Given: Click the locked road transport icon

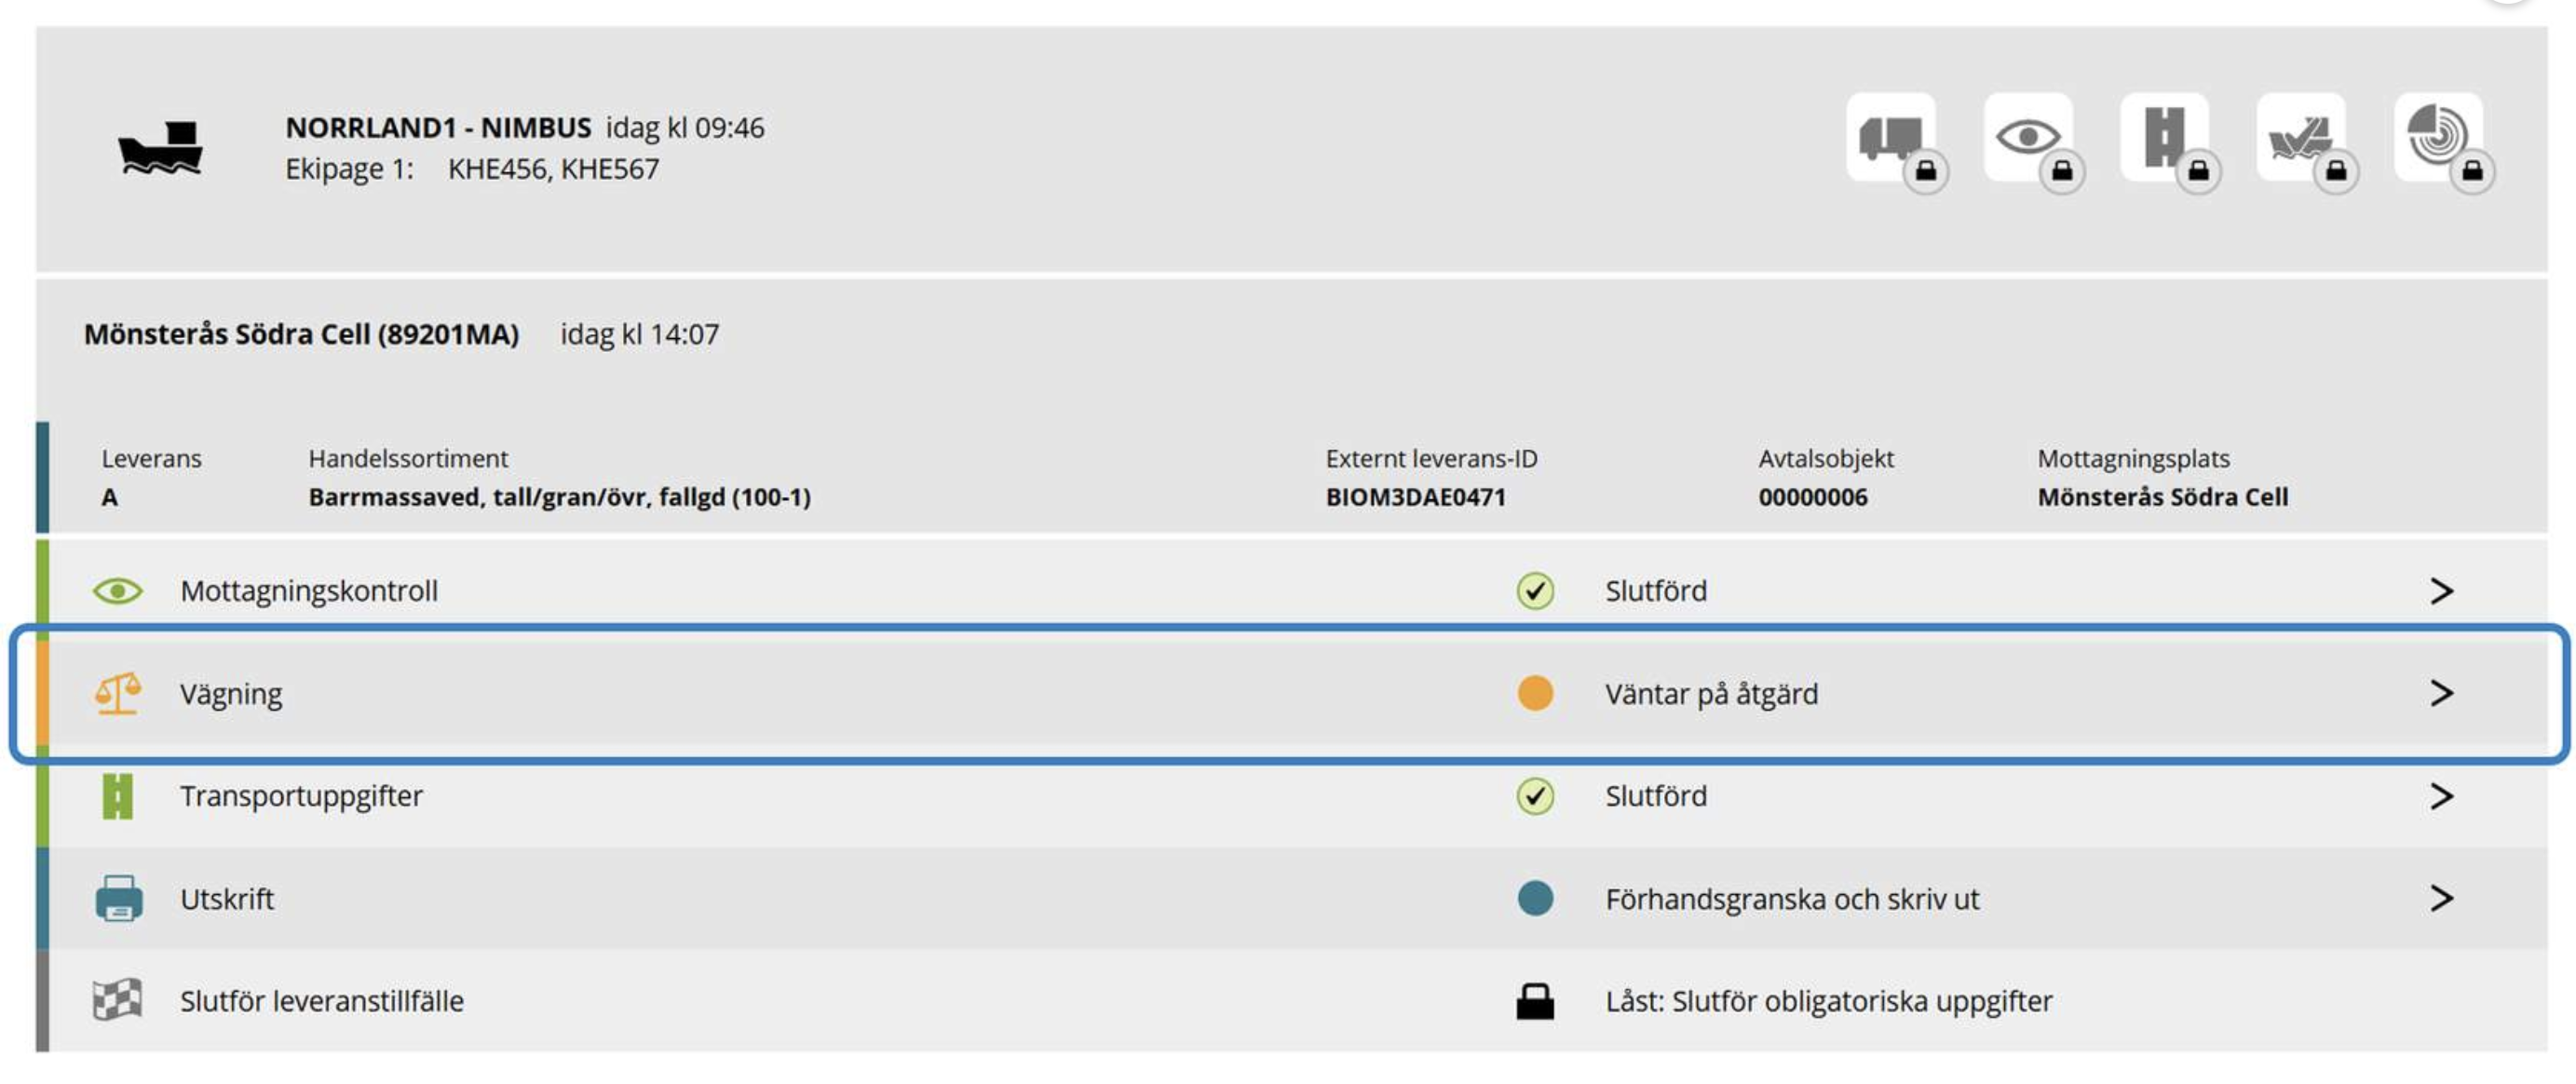Looking at the screenshot, I should click(x=2165, y=137).
